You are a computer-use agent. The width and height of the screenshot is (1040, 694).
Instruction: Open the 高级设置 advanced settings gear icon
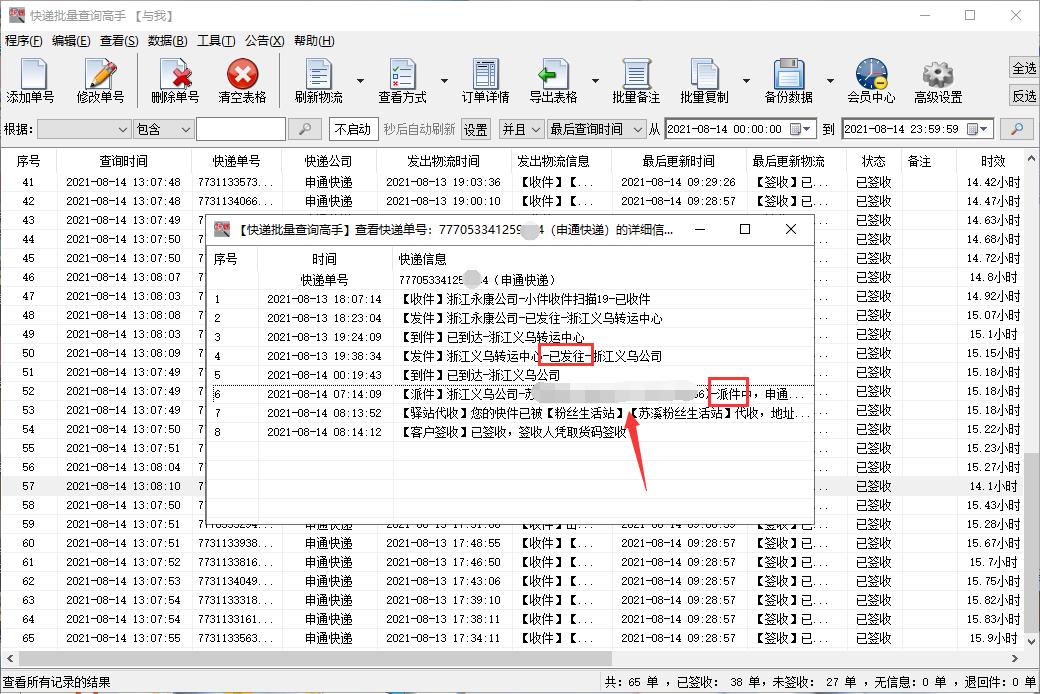936,80
